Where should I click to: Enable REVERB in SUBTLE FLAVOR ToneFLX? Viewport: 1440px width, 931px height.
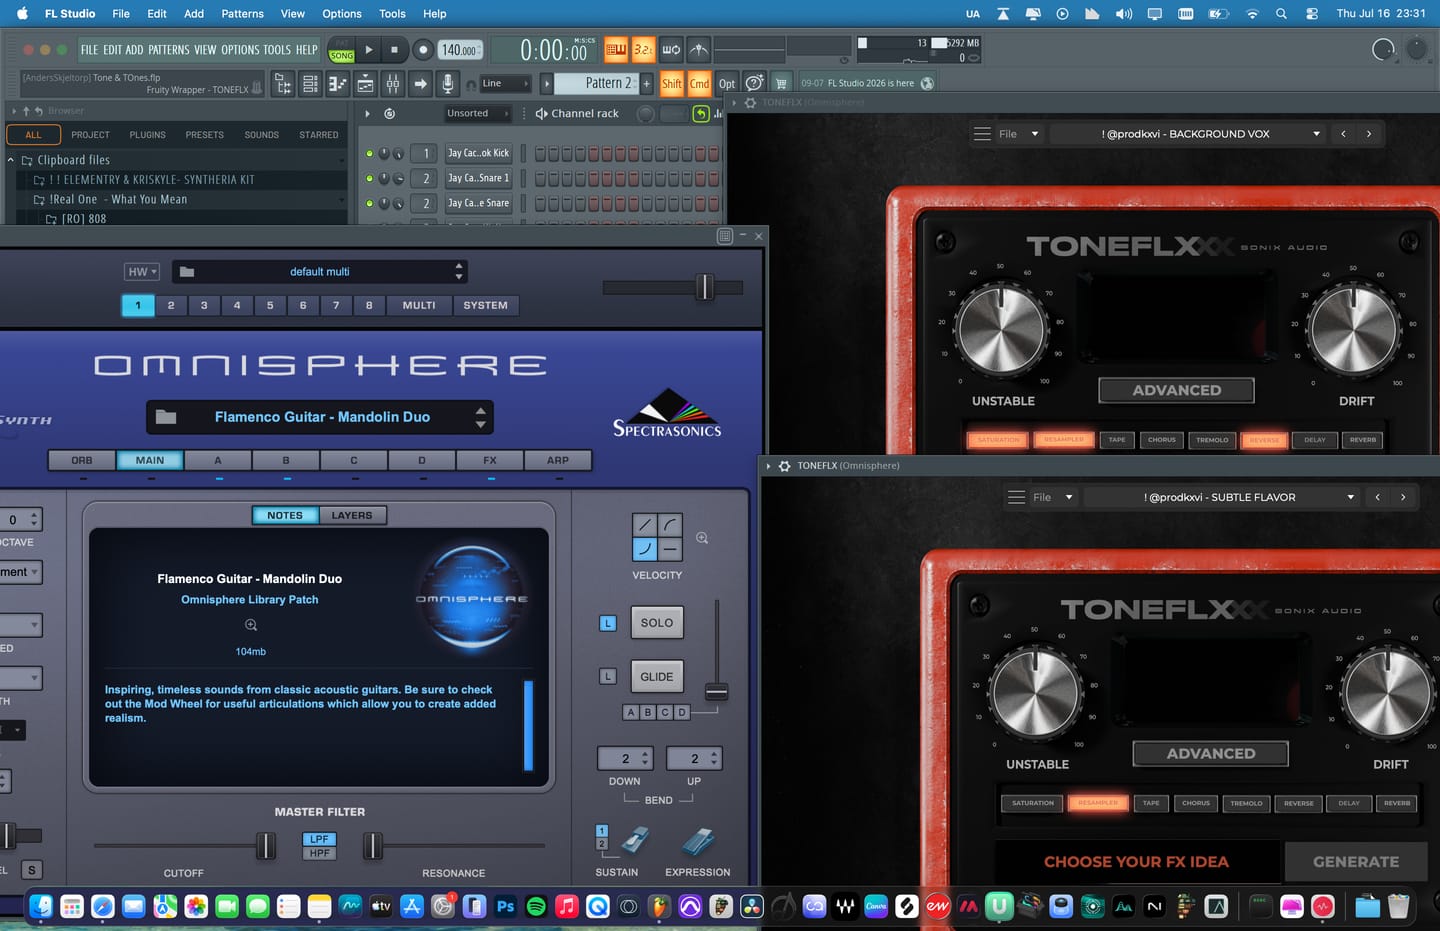1397,803
